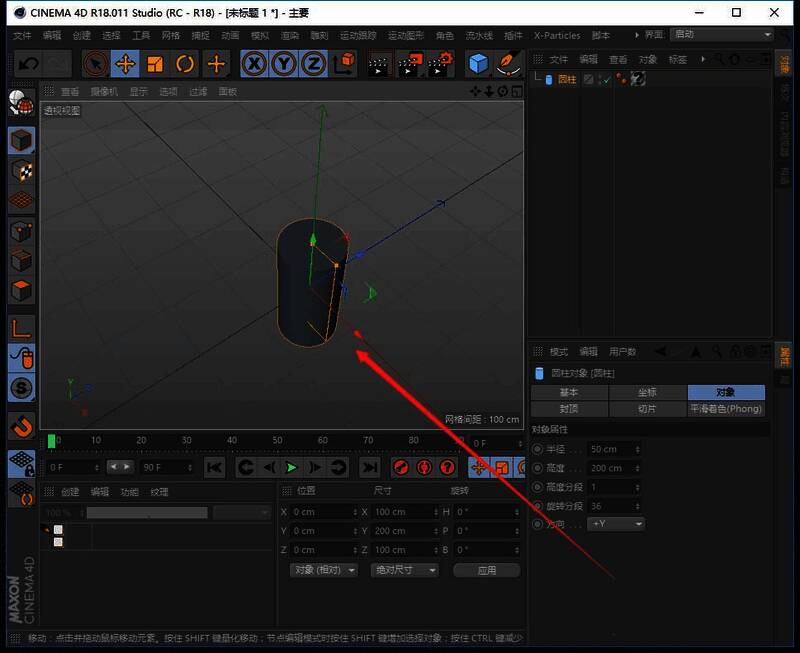Lock the X axis toggle
The height and width of the screenshot is (653, 800).
pos(253,64)
